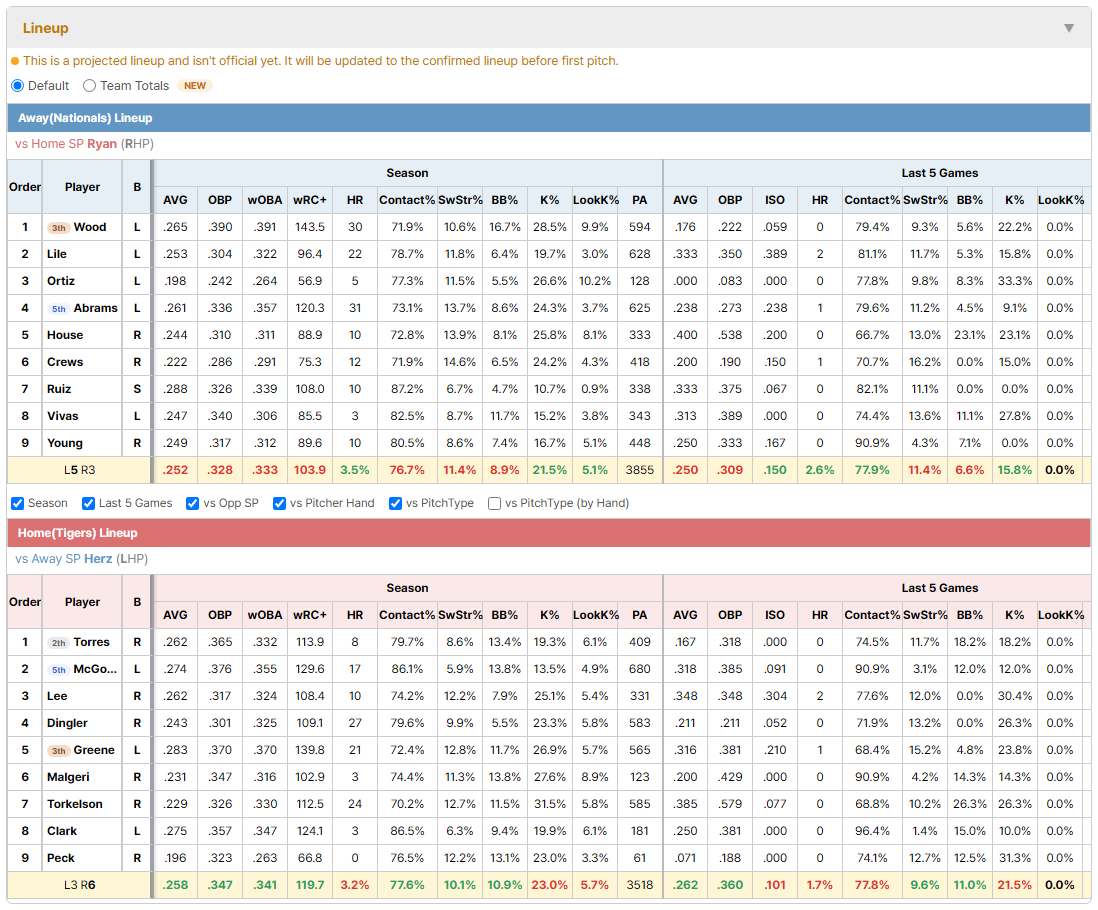The height and width of the screenshot is (910, 1098).
Task: Toggle the vs Pitcher Hand checkbox
Action: coord(279,503)
